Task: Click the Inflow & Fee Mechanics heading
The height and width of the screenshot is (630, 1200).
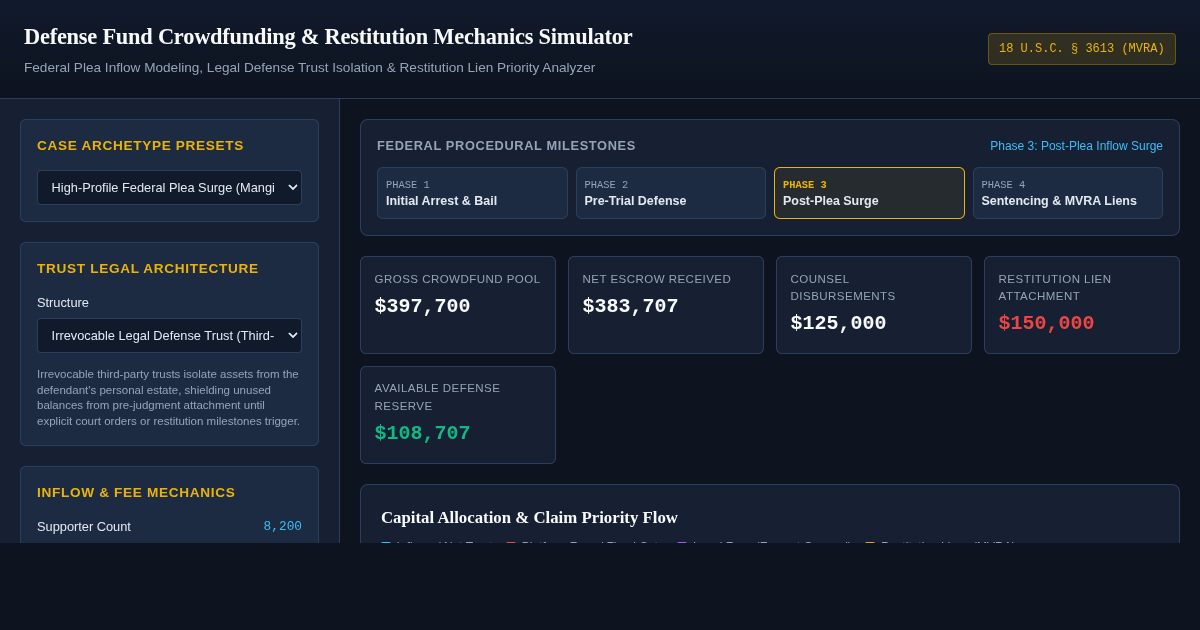Action: coord(136,492)
